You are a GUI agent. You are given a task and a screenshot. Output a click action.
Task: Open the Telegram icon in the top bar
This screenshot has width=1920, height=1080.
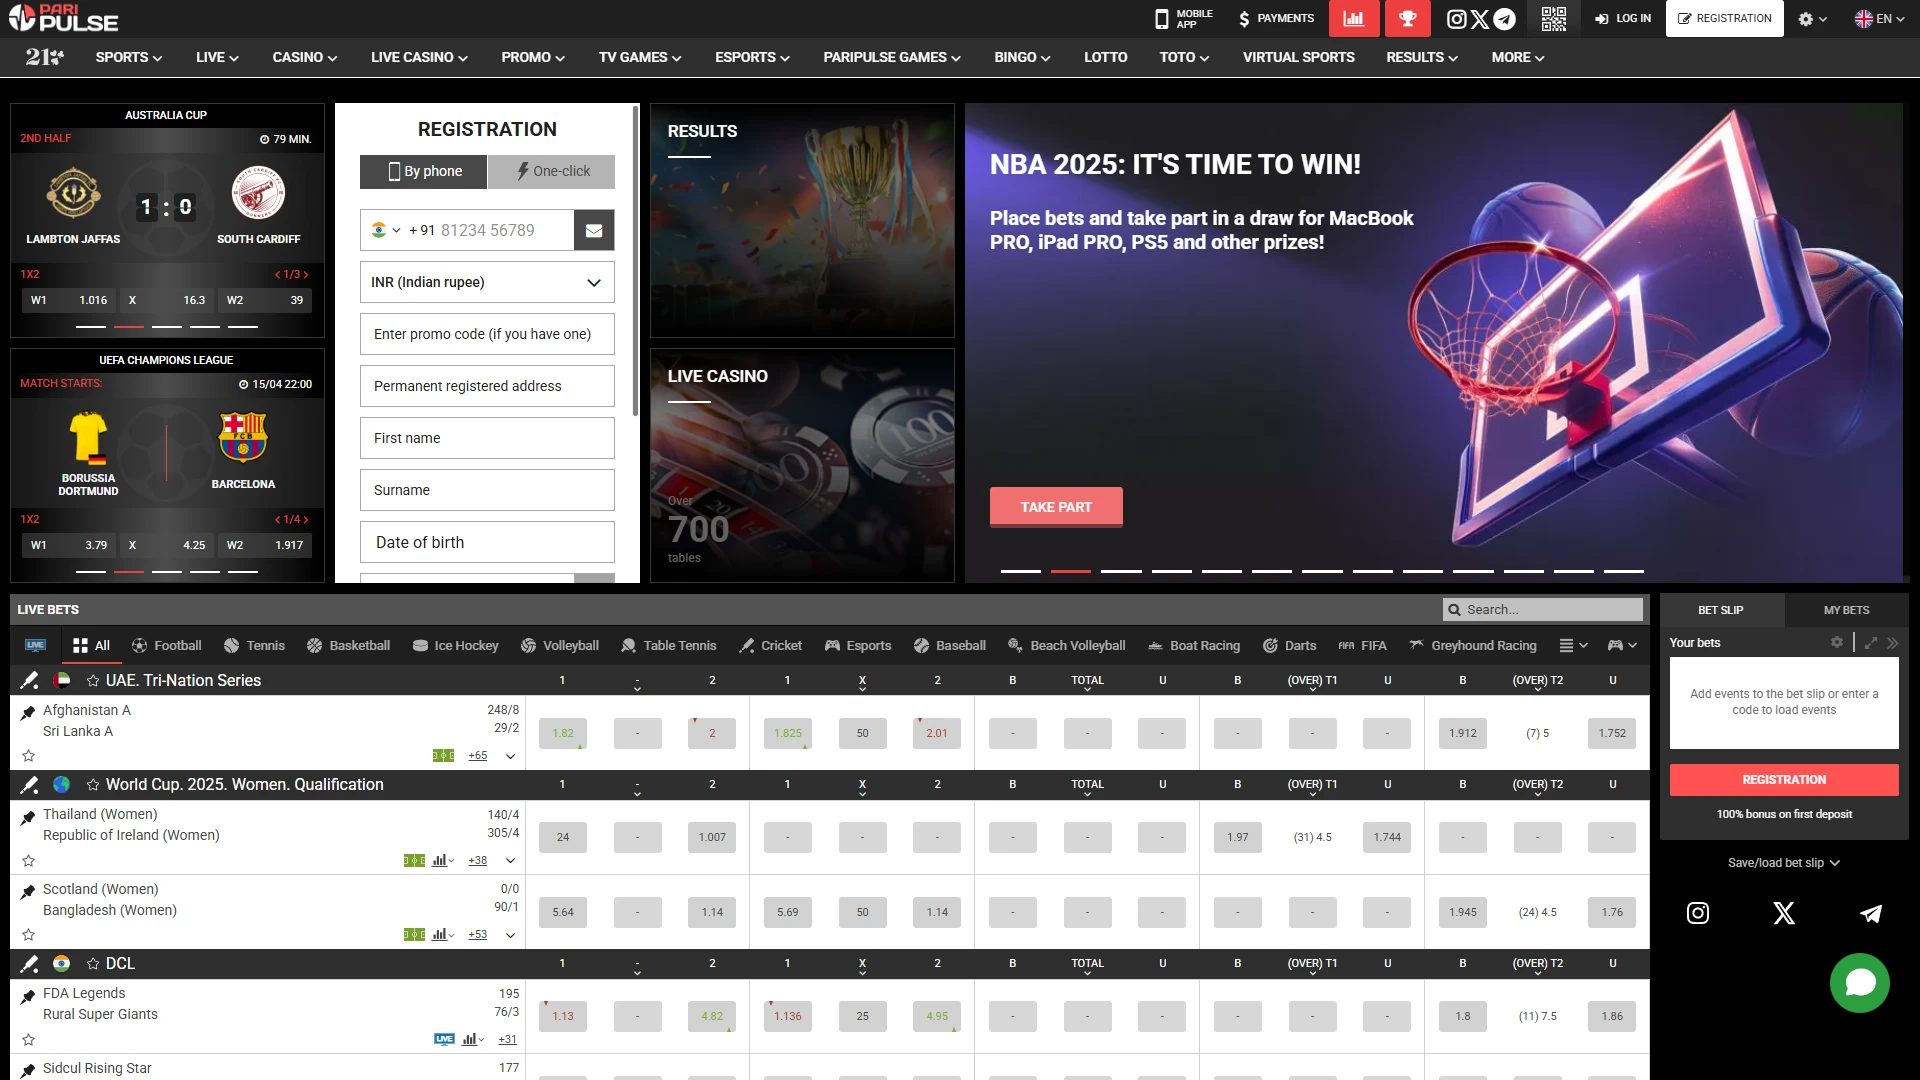tap(1505, 18)
